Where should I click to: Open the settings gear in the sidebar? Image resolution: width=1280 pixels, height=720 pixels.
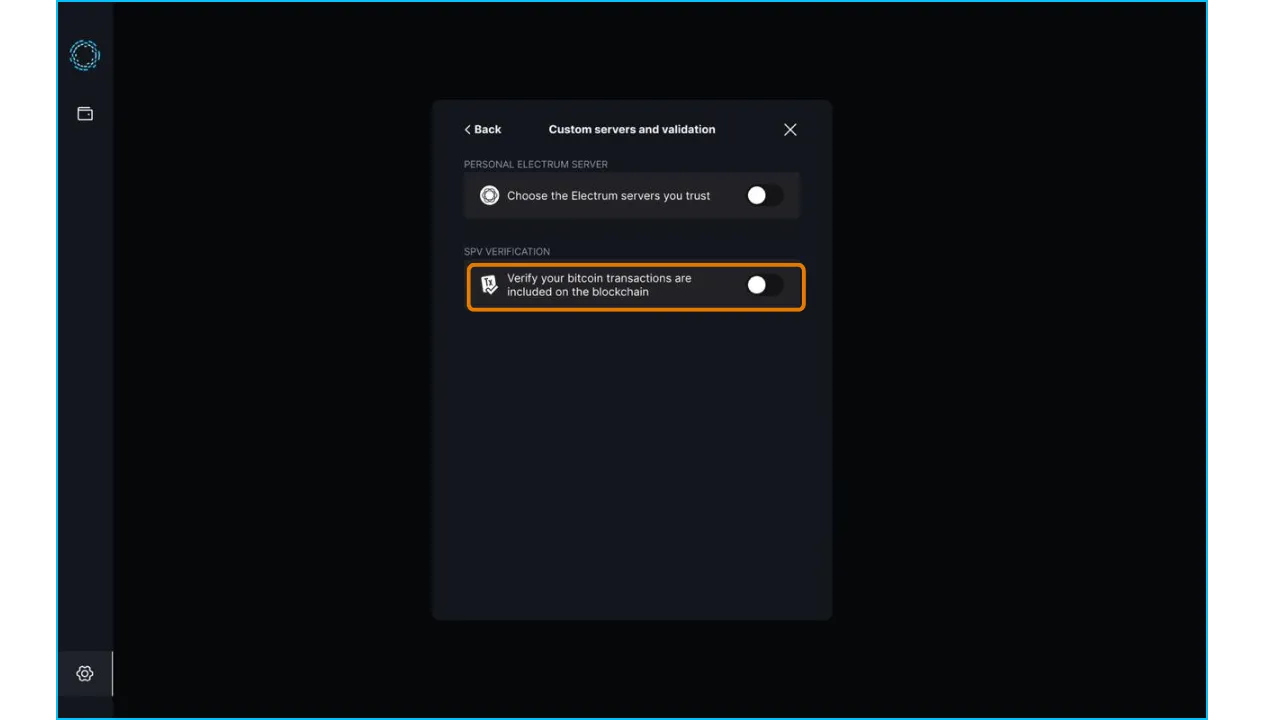tap(85, 674)
